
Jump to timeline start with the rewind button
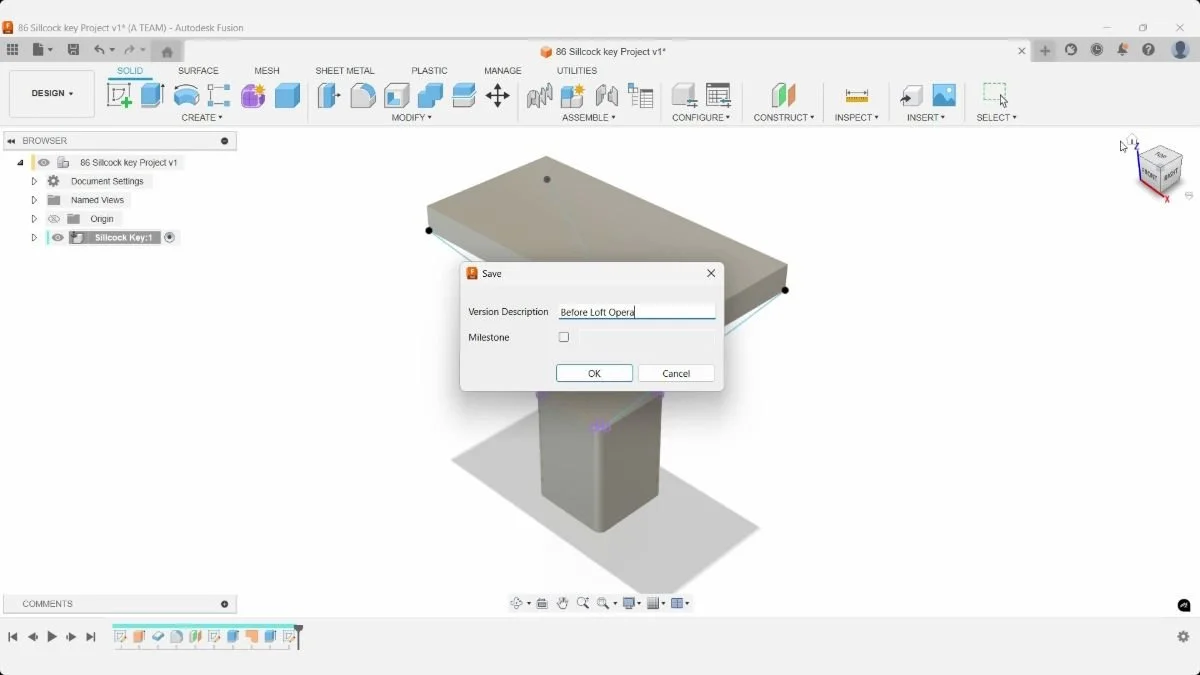pos(13,637)
